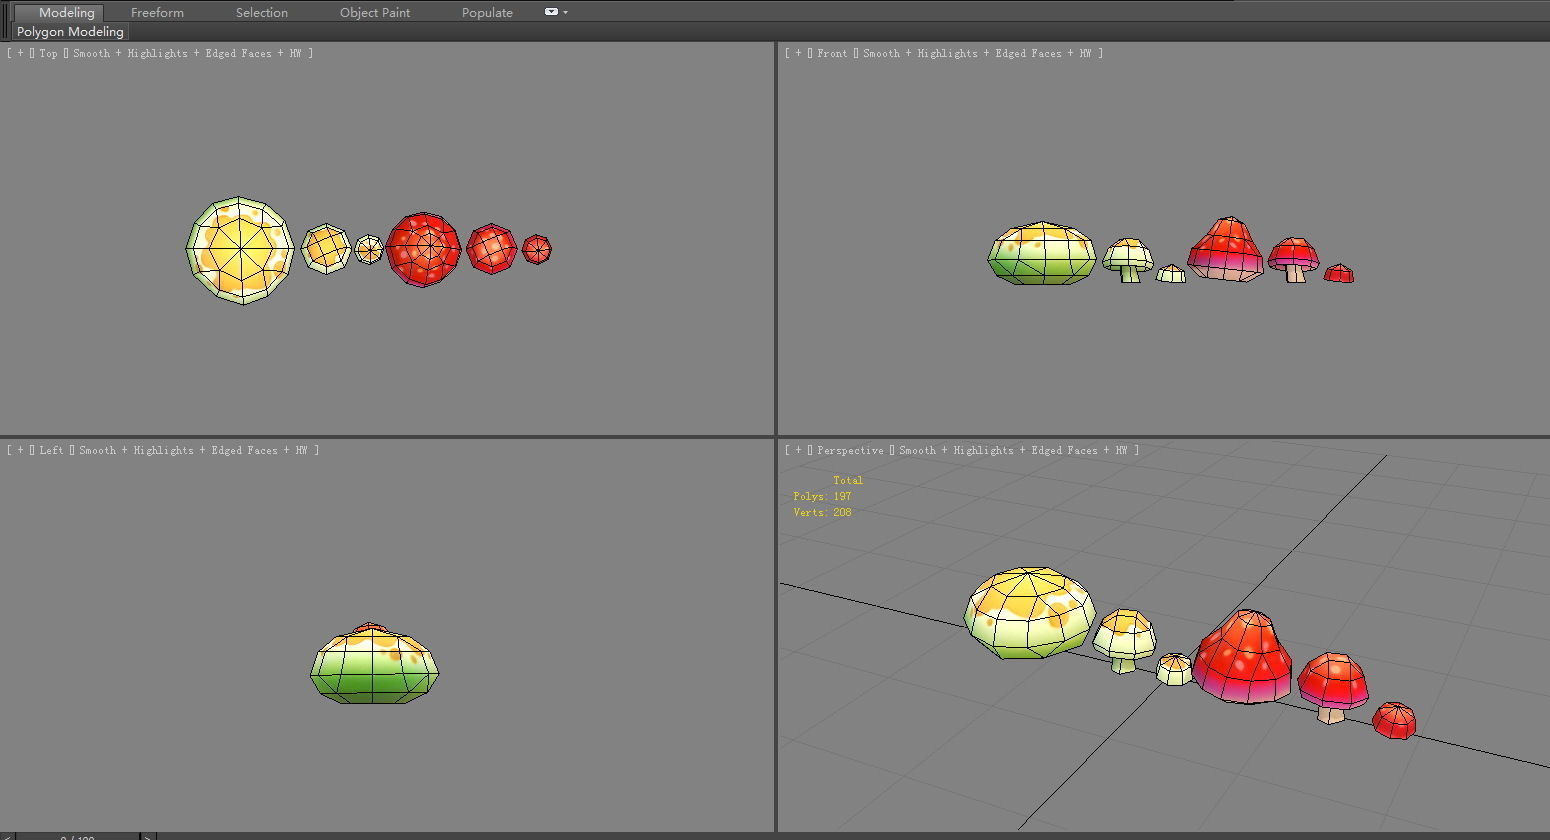
Task: Expand the Polygon Modeling panel
Action: tap(70, 31)
